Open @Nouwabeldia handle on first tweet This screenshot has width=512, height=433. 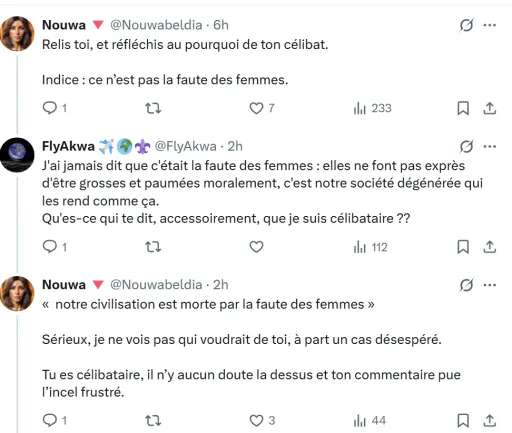point(156,25)
